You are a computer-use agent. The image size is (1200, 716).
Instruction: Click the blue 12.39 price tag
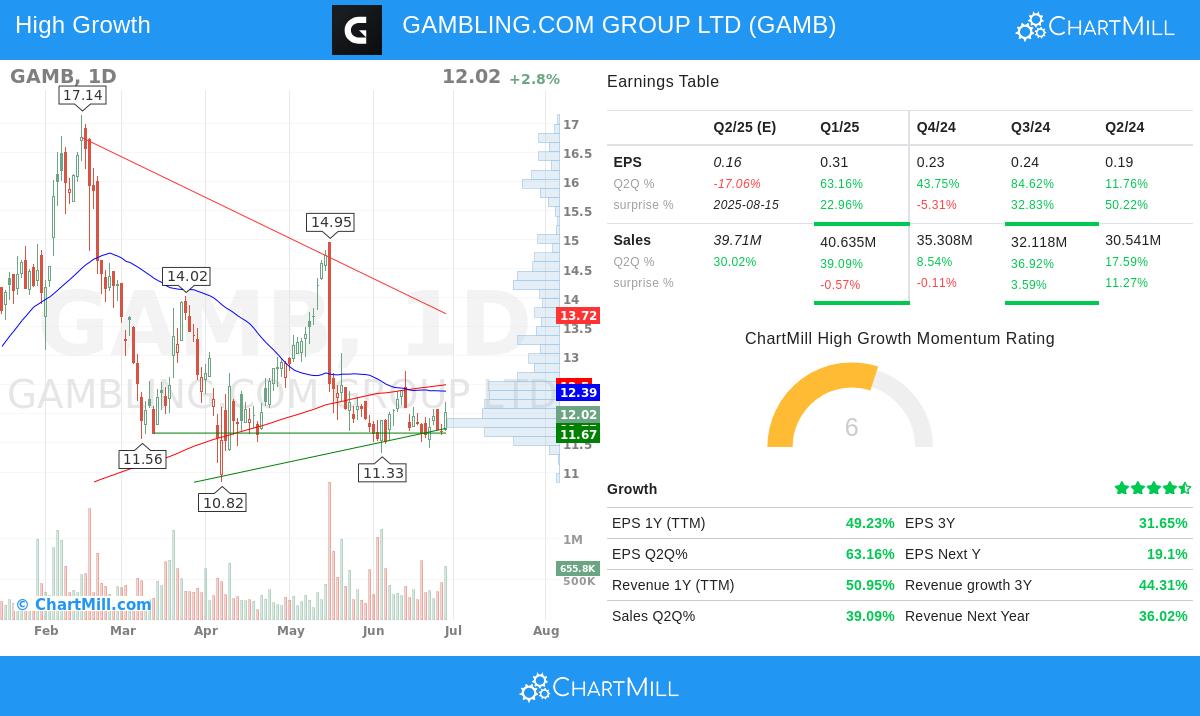(578, 392)
